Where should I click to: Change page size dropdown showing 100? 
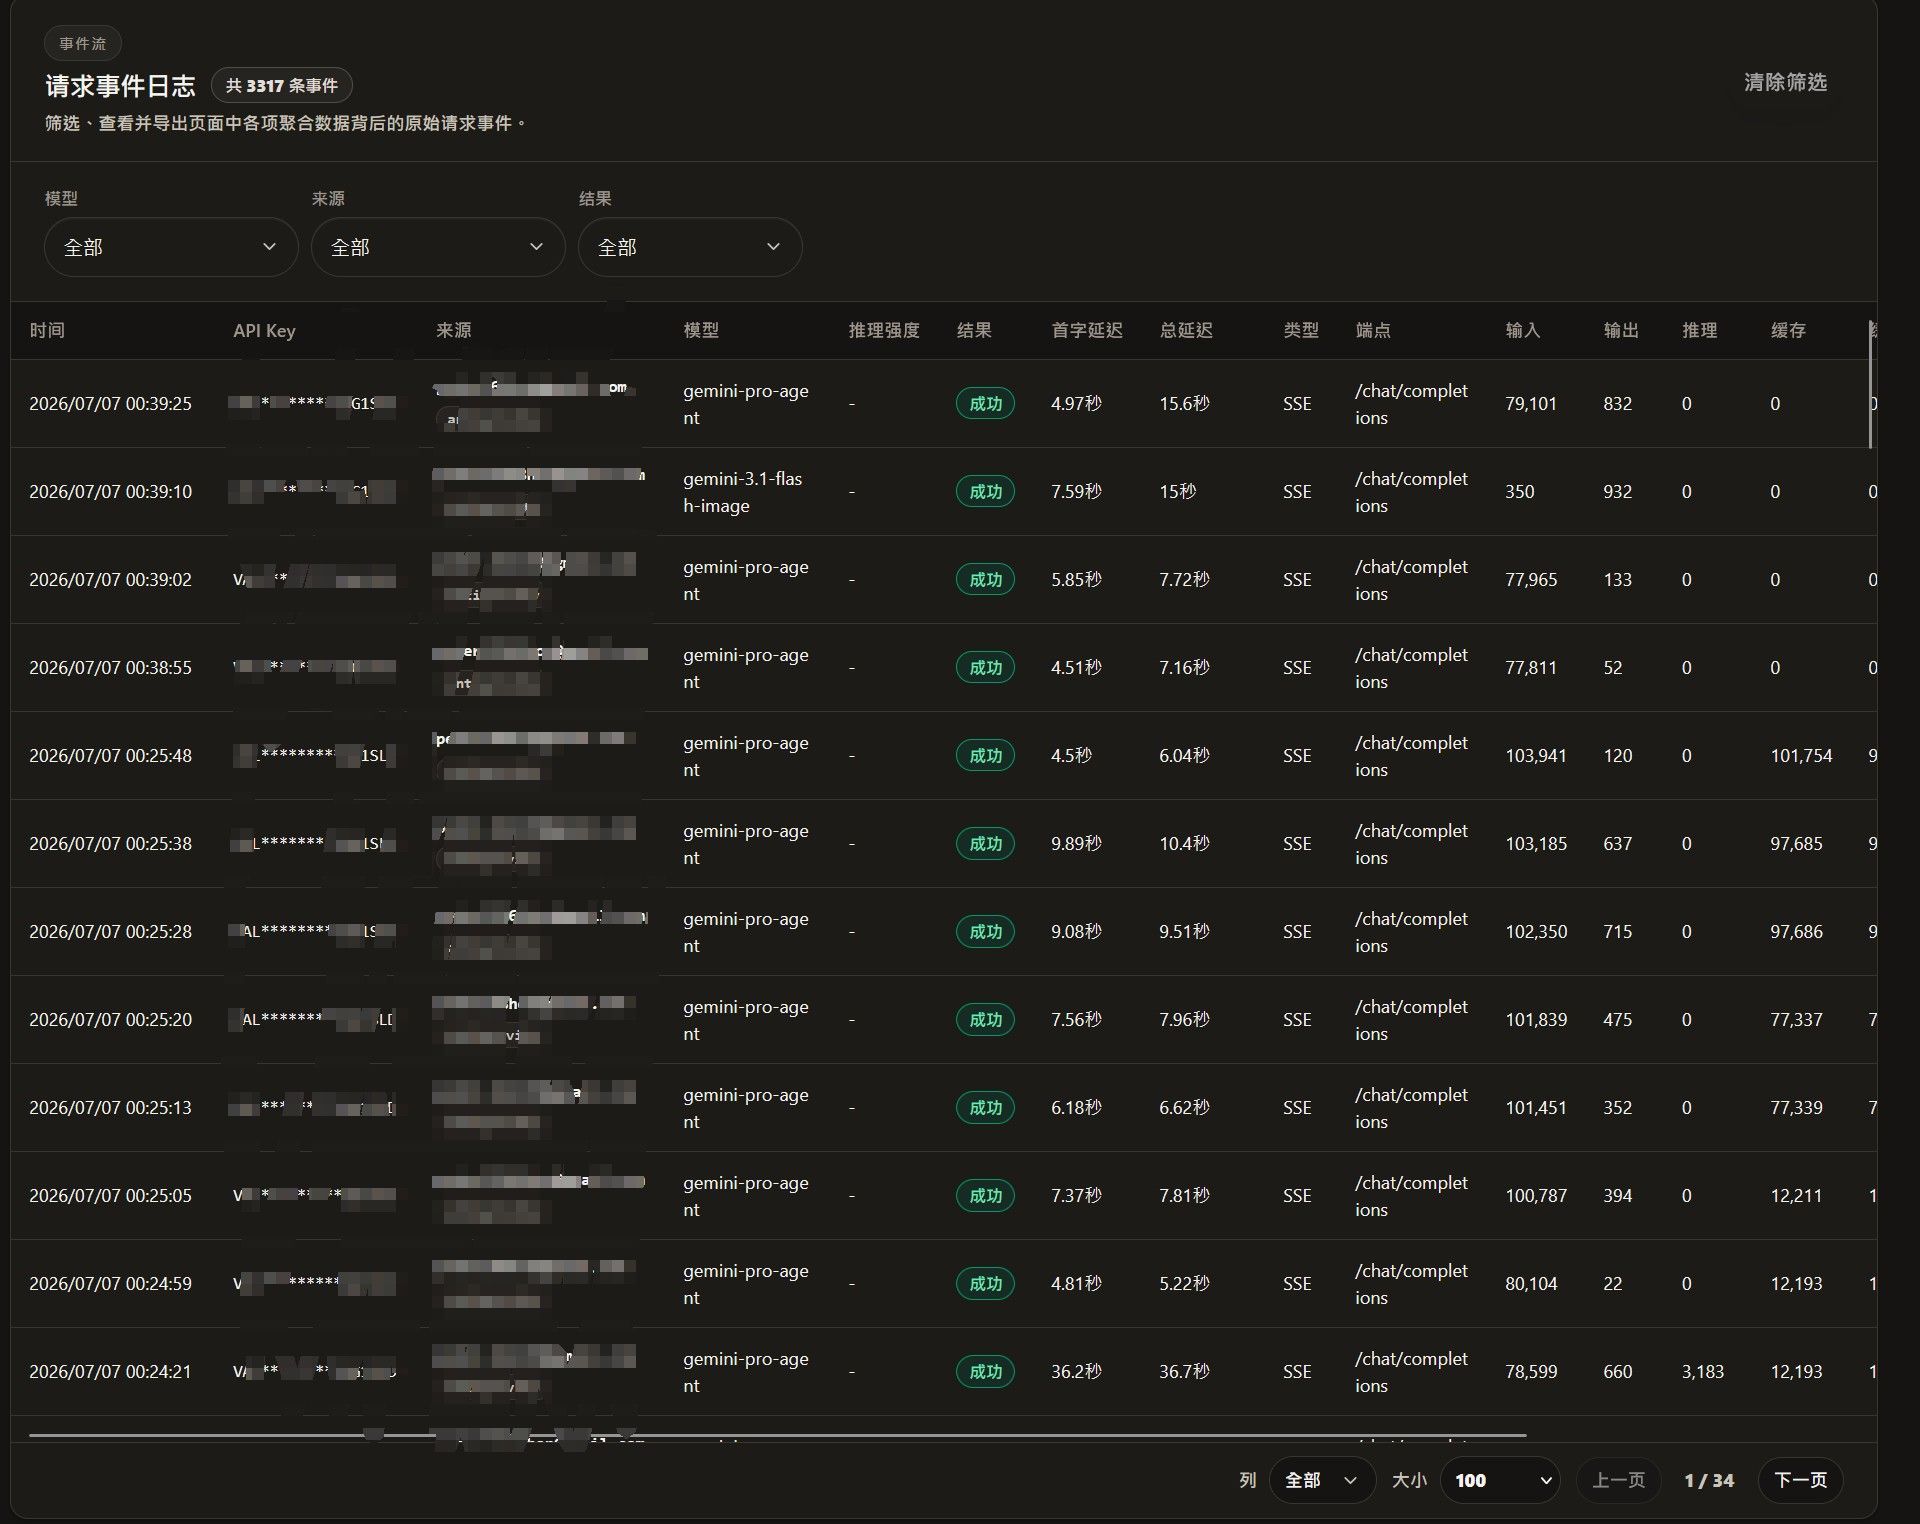click(x=1500, y=1480)
